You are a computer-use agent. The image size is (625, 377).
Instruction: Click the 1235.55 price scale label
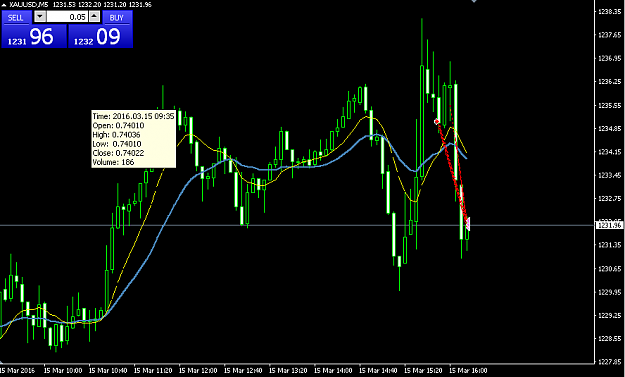(x=609, y=105)
